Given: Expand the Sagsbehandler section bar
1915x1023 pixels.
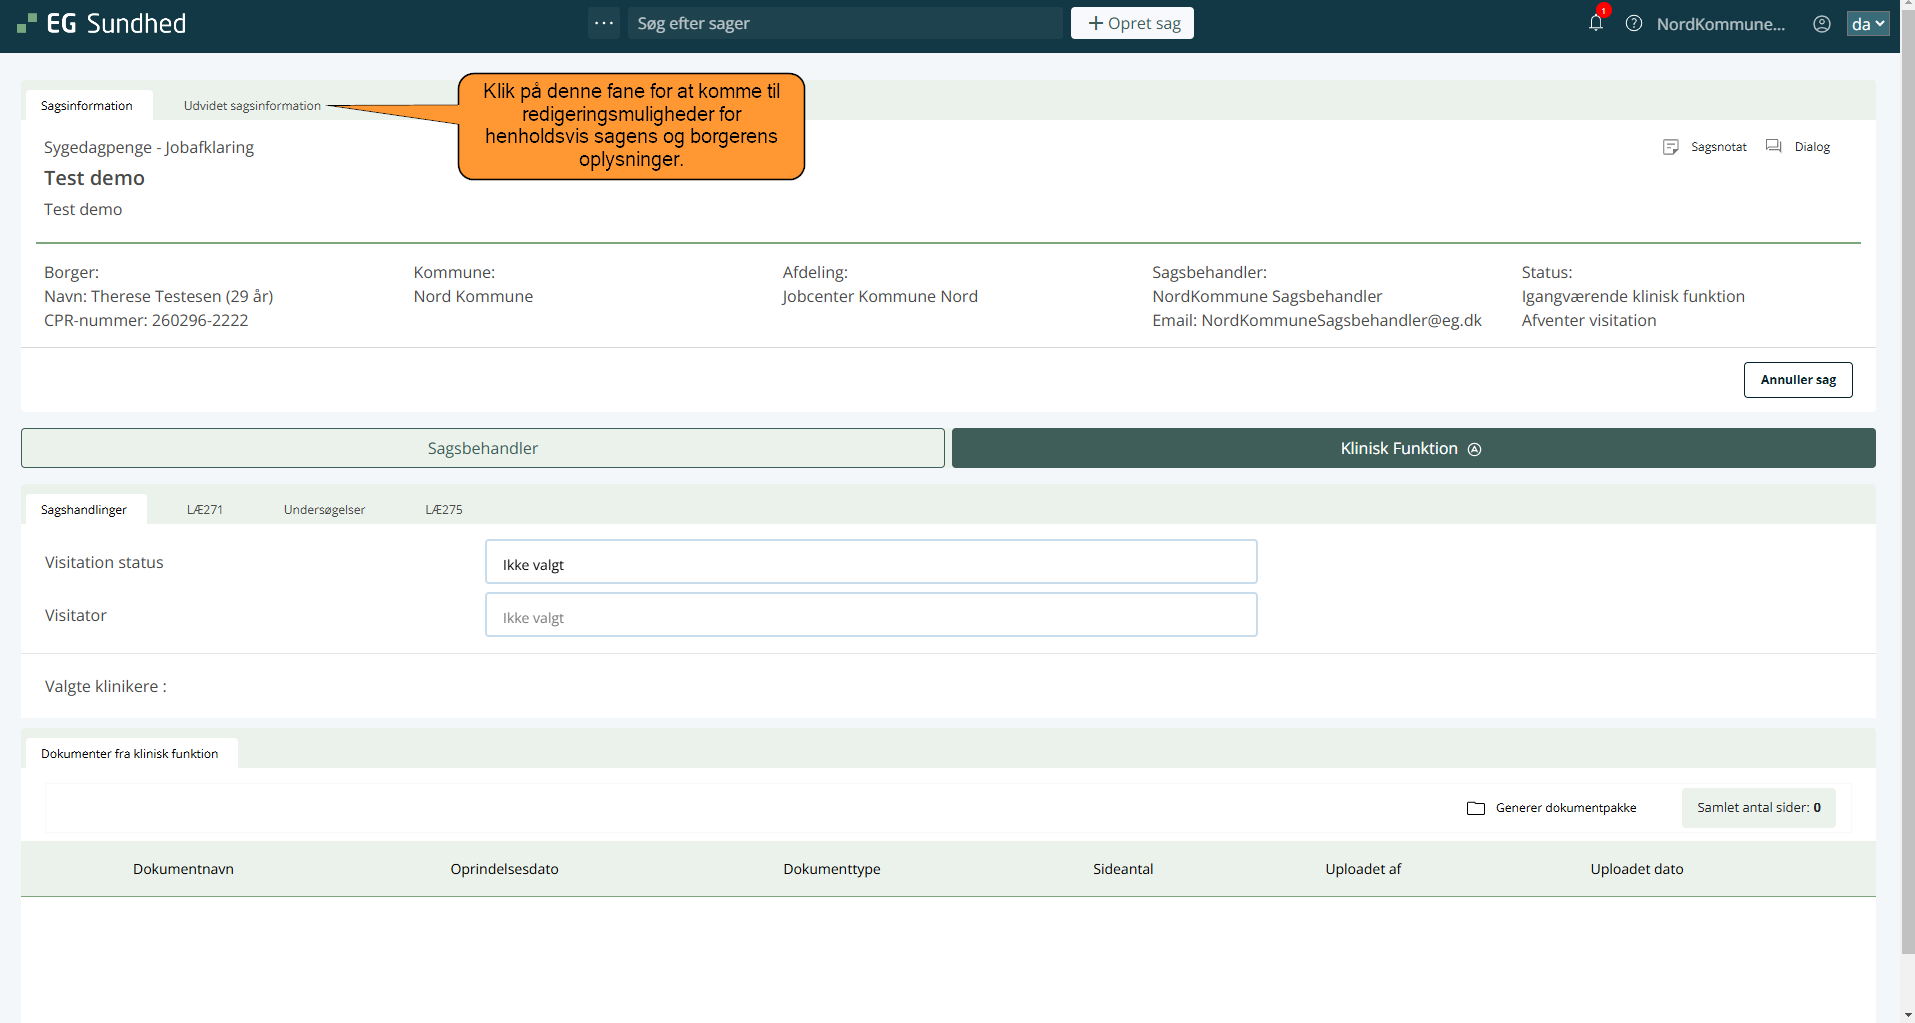Looking at the screenshot, I should (482, 448).
